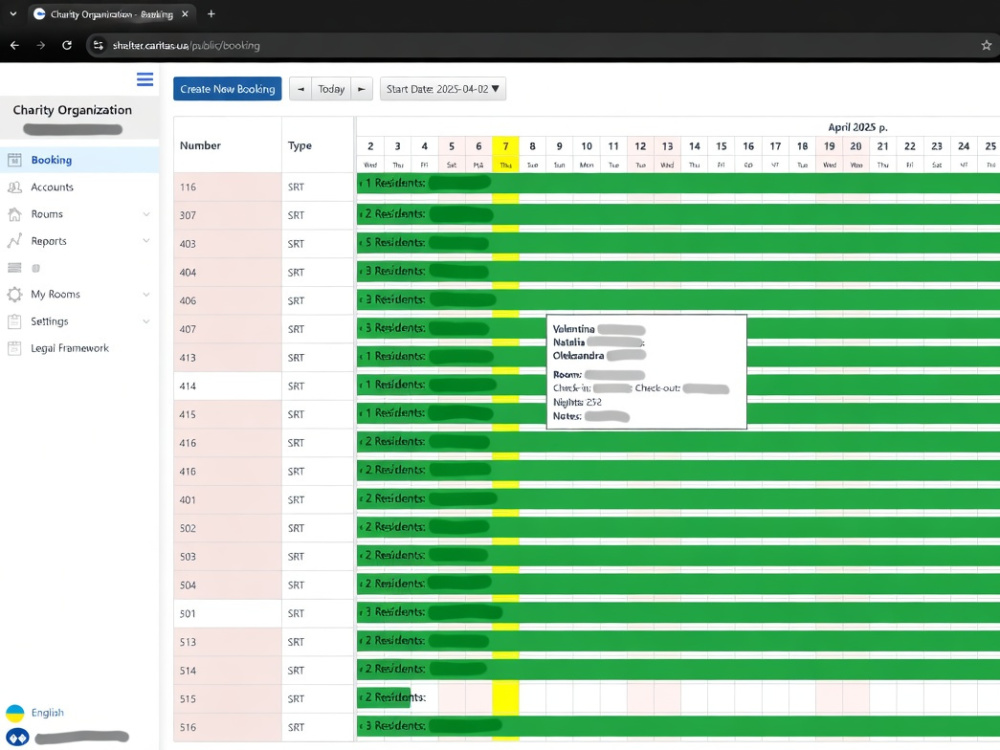Click room number 501 cell
The image size is (1000, 750).
pos(227,614)
